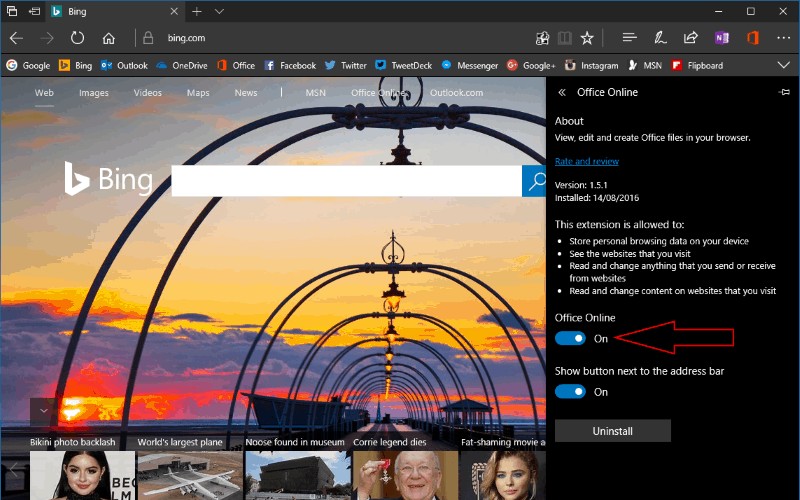The width and height of the screenshot is (800, 500).
Task: Open Messenger favorite in favorites bar
Action: tap(469, 65)
